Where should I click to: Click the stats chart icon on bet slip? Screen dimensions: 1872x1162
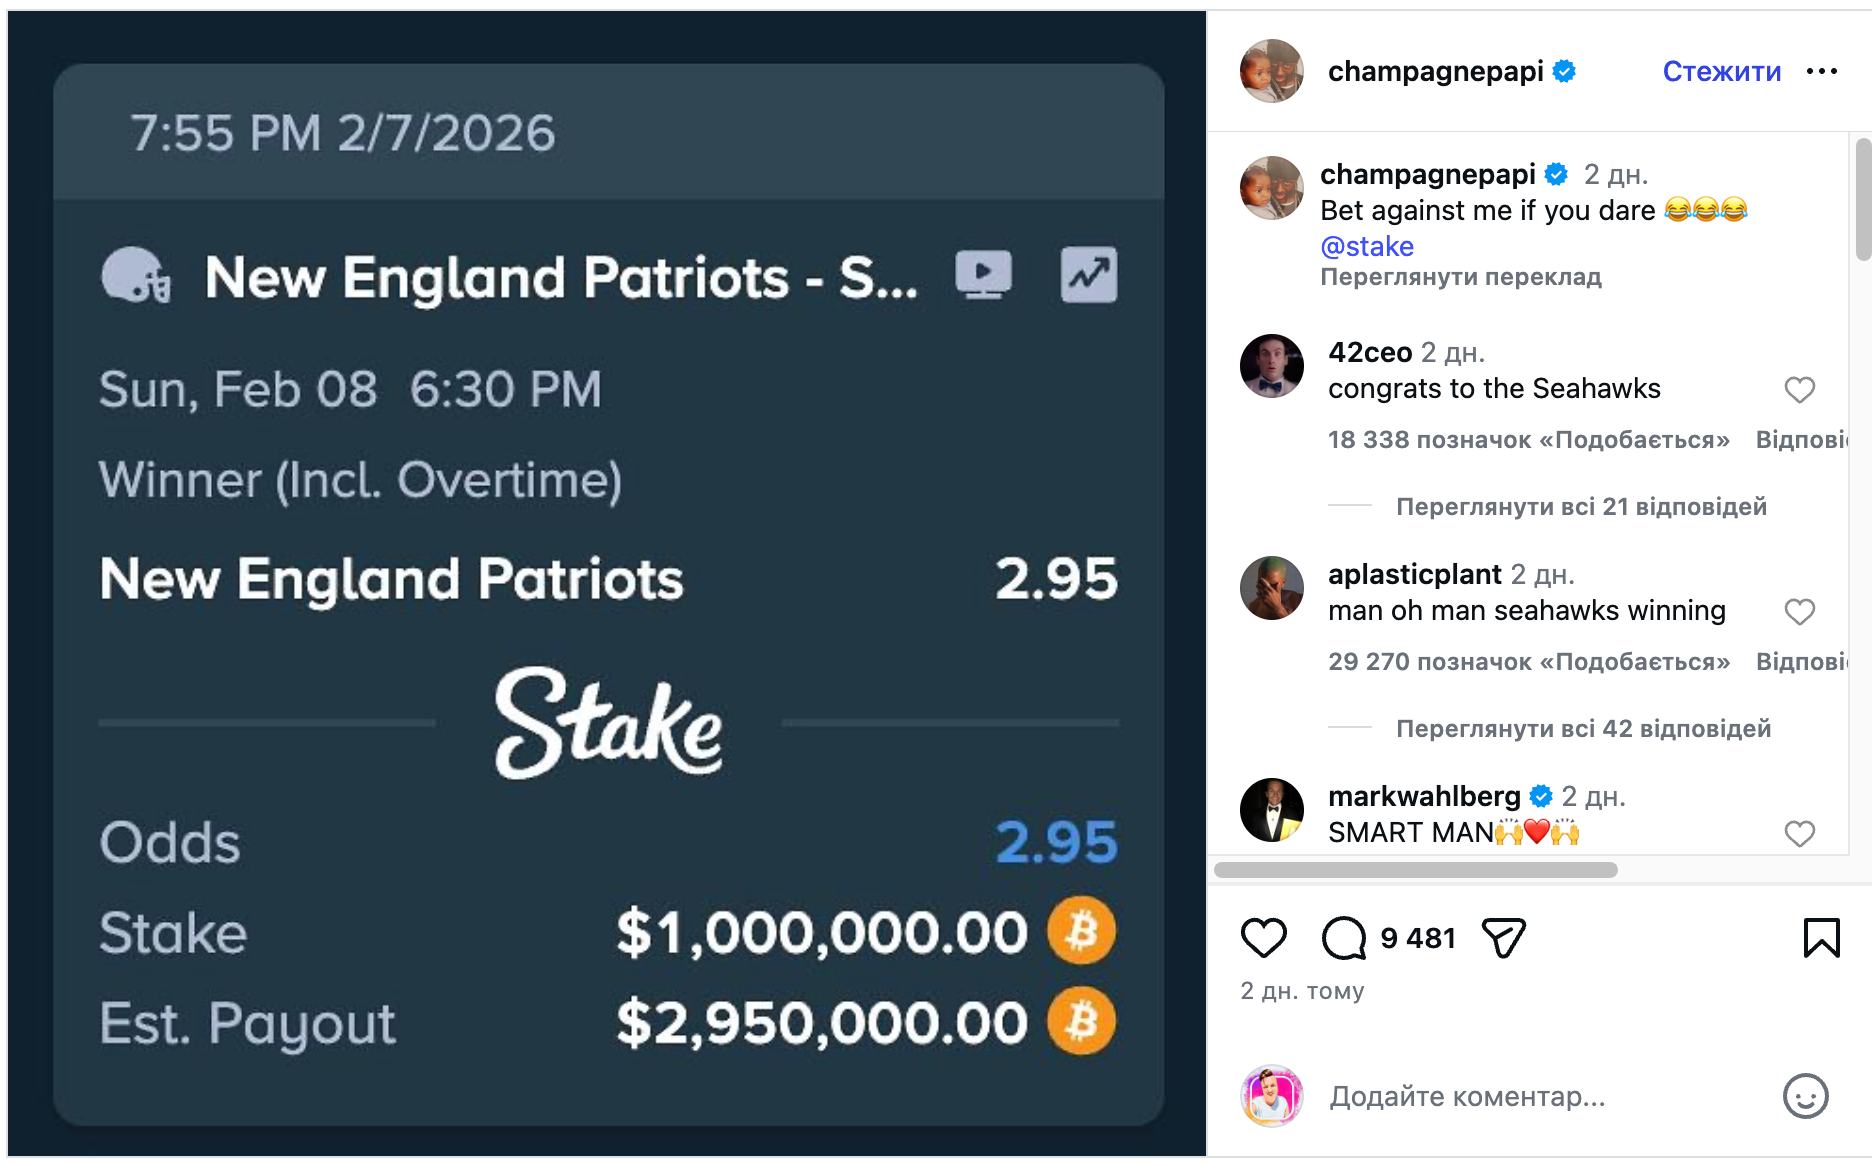coord(1089,275)
